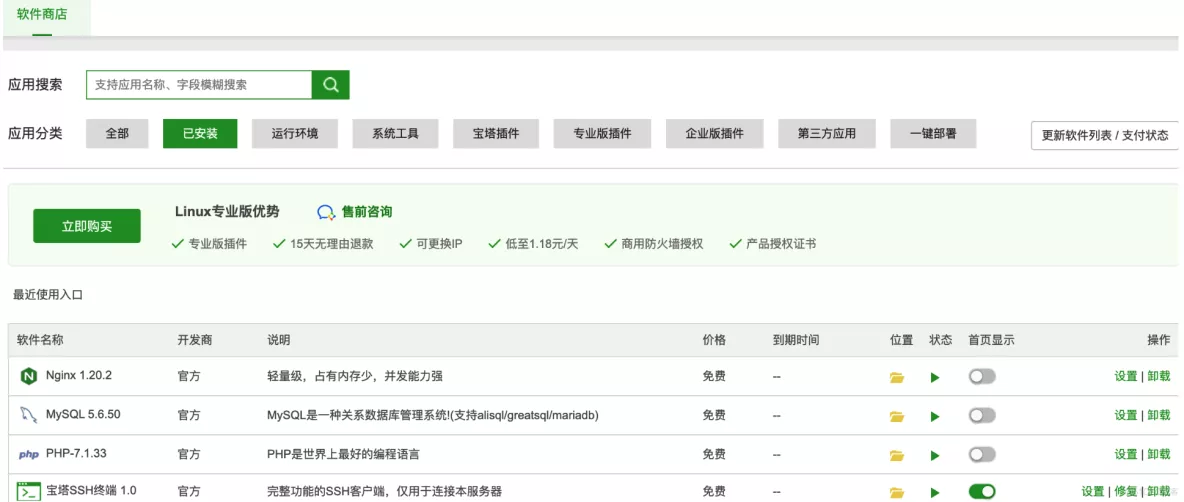Click the 价格 column header
1184x502 pixels.
[714, 340]
